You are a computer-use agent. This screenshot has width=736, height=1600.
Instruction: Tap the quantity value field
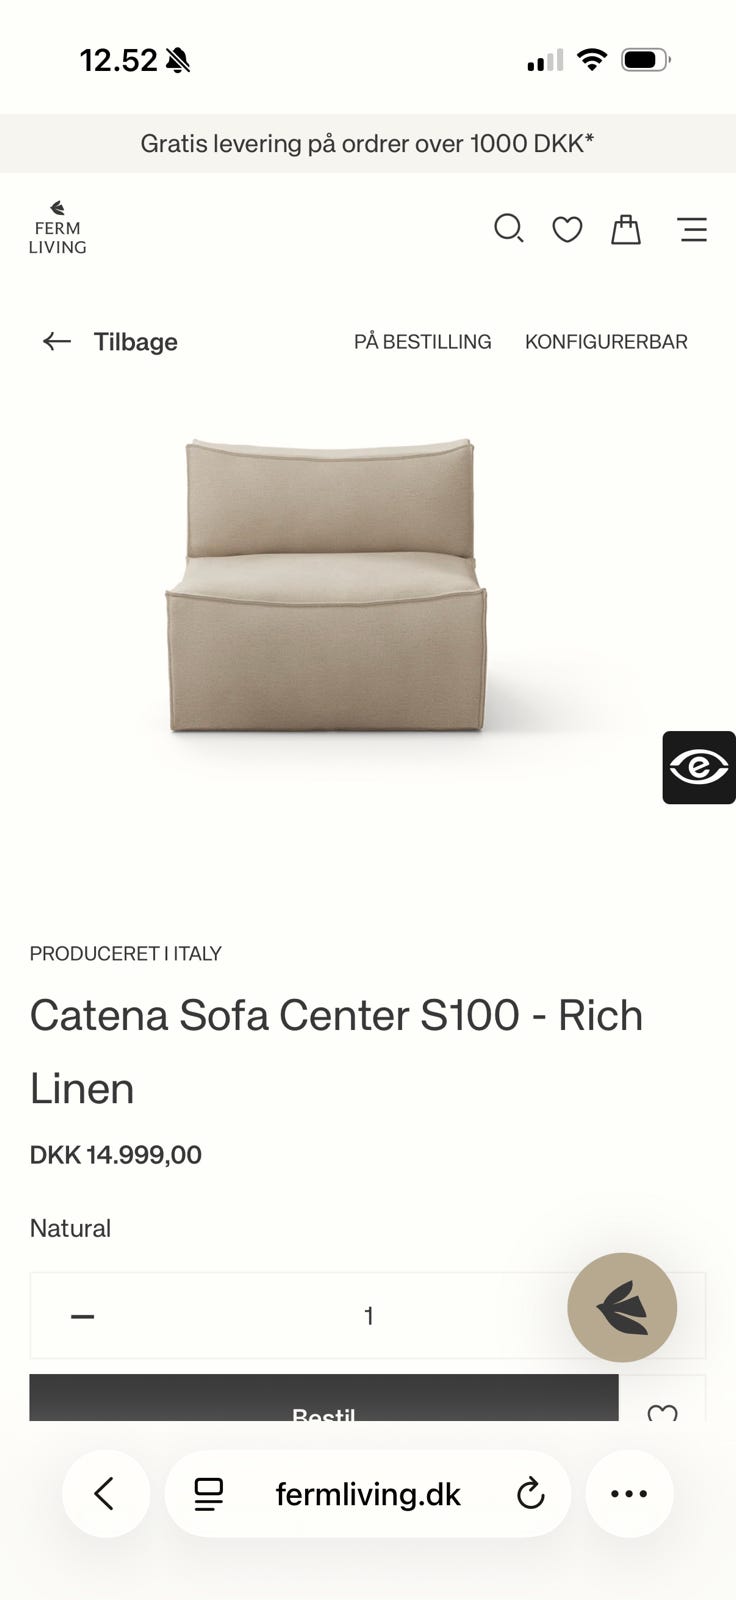click(x=368, y=1316)
